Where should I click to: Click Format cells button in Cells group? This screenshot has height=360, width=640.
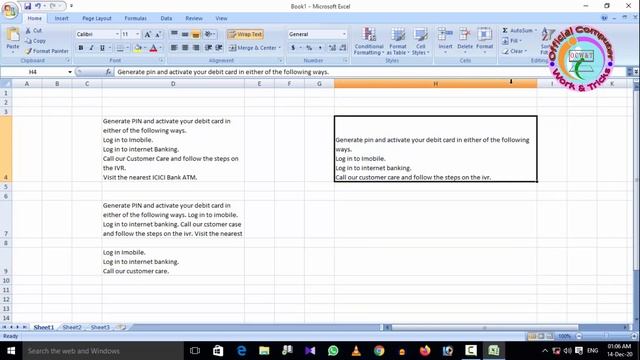(x=484, y=40)
